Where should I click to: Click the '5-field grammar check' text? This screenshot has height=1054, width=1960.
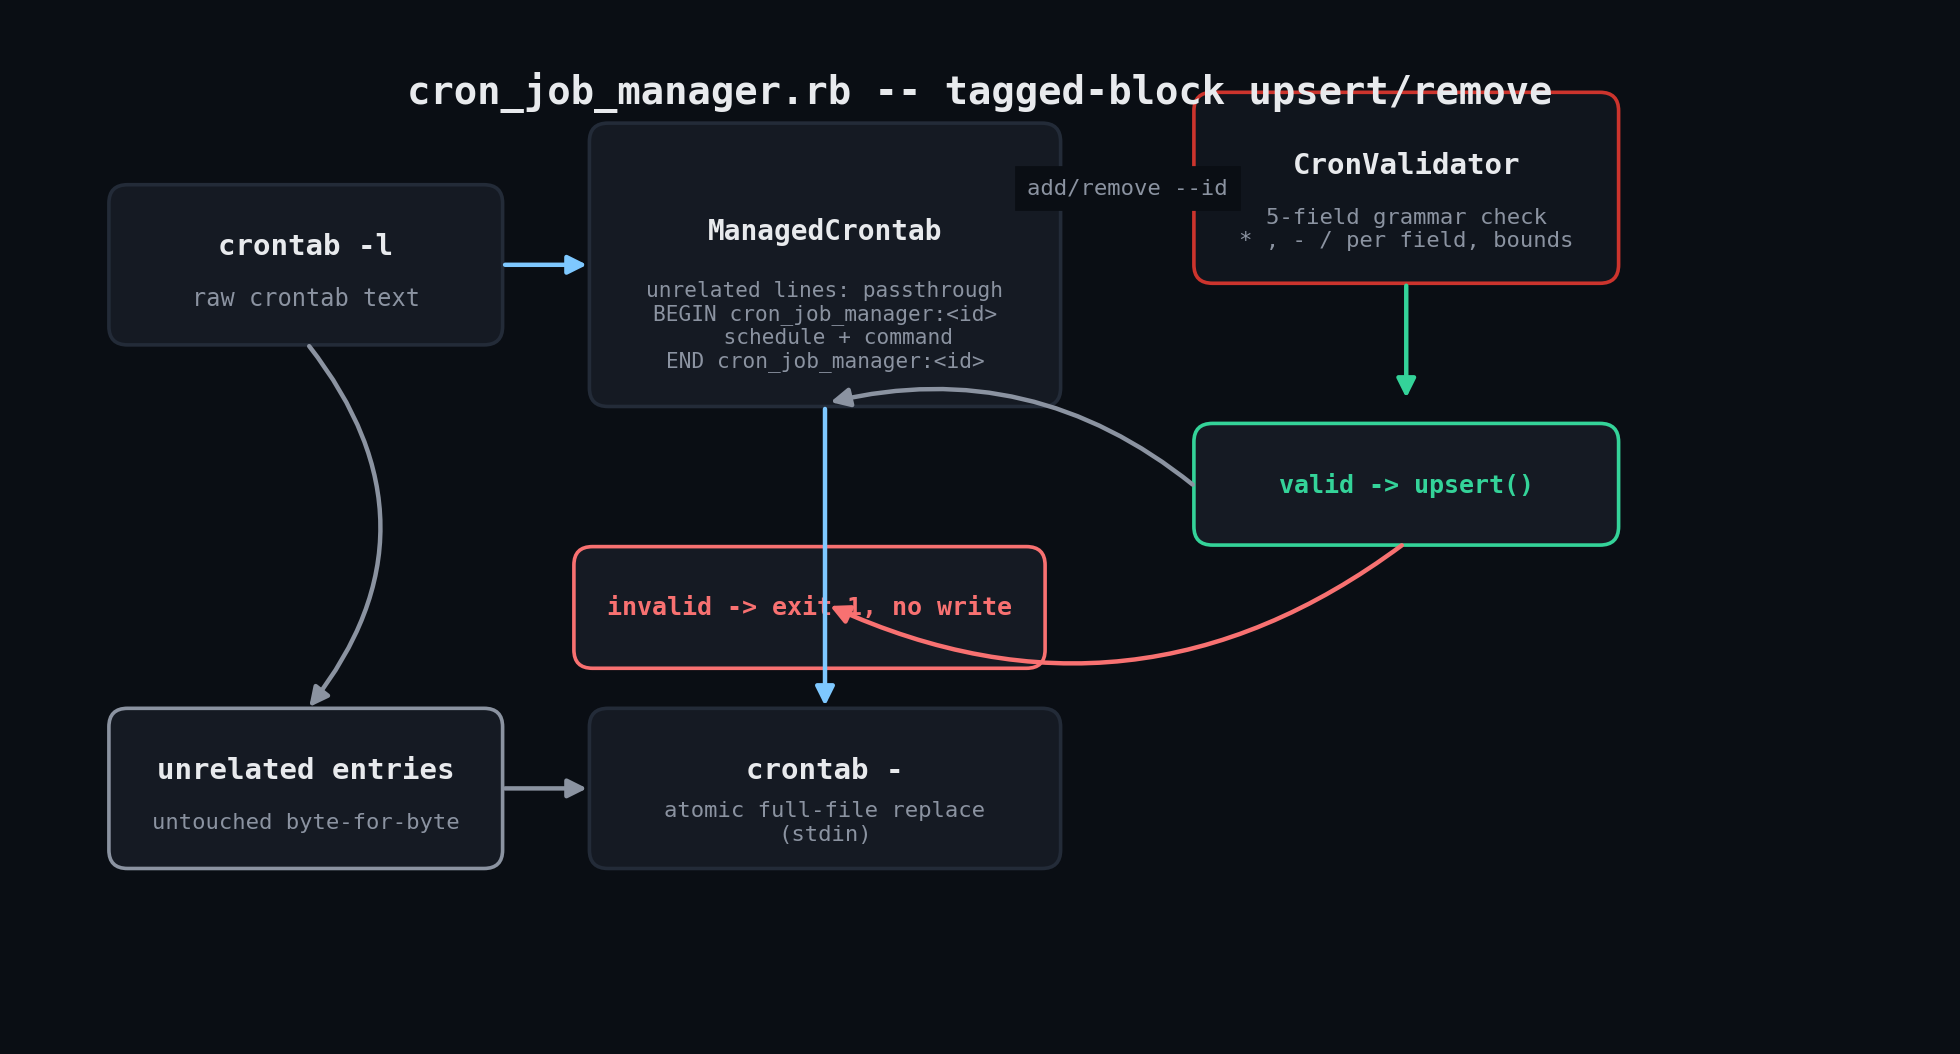click(x=1406, y=217)
